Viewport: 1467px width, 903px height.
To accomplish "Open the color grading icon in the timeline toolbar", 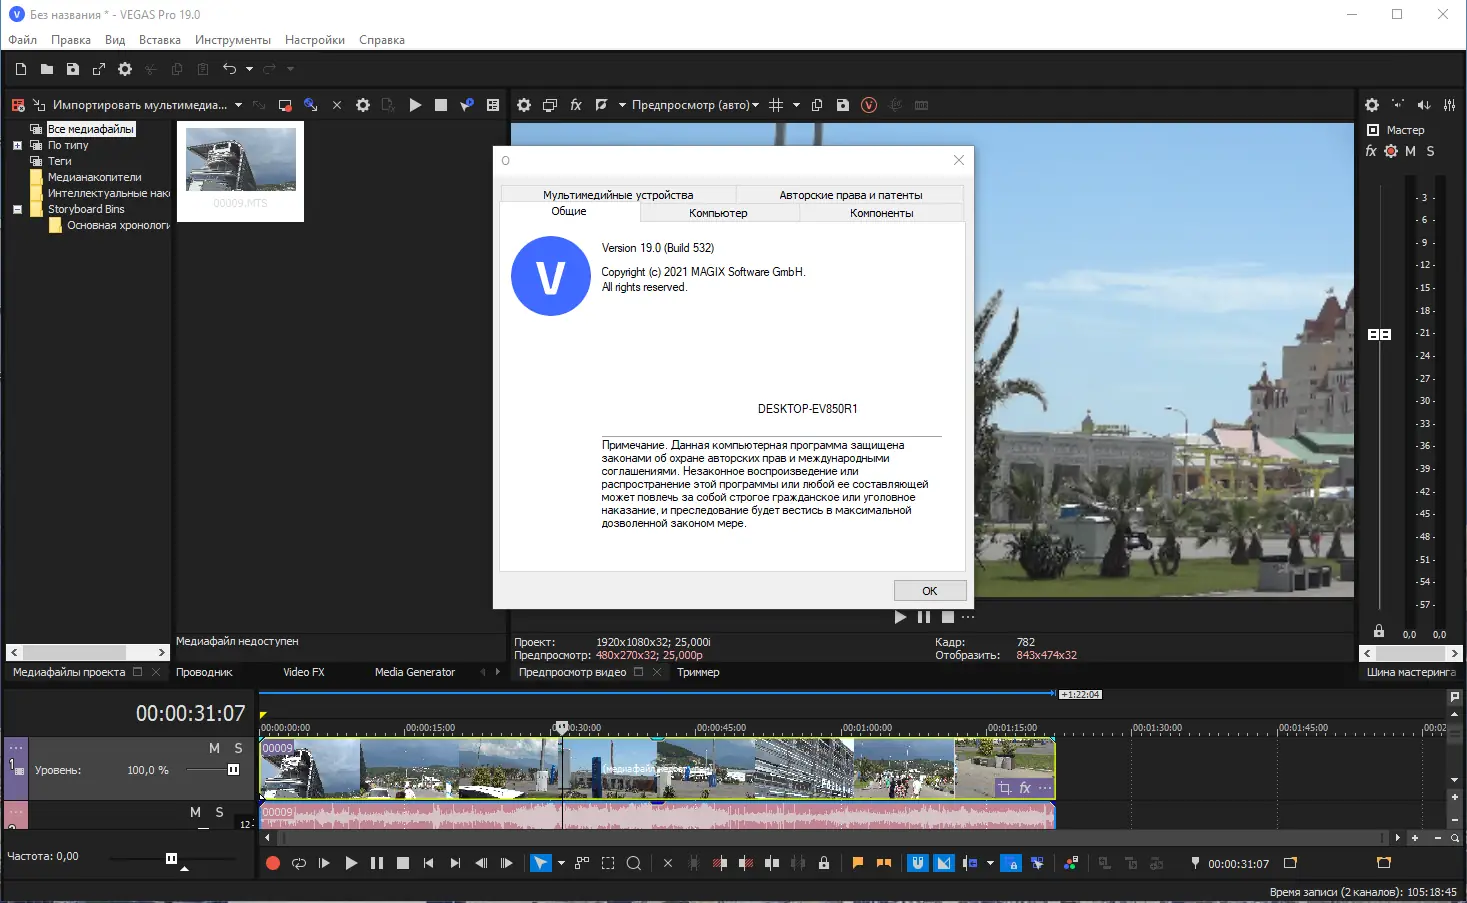I will pyautogui.click(x=1071, y=863).
